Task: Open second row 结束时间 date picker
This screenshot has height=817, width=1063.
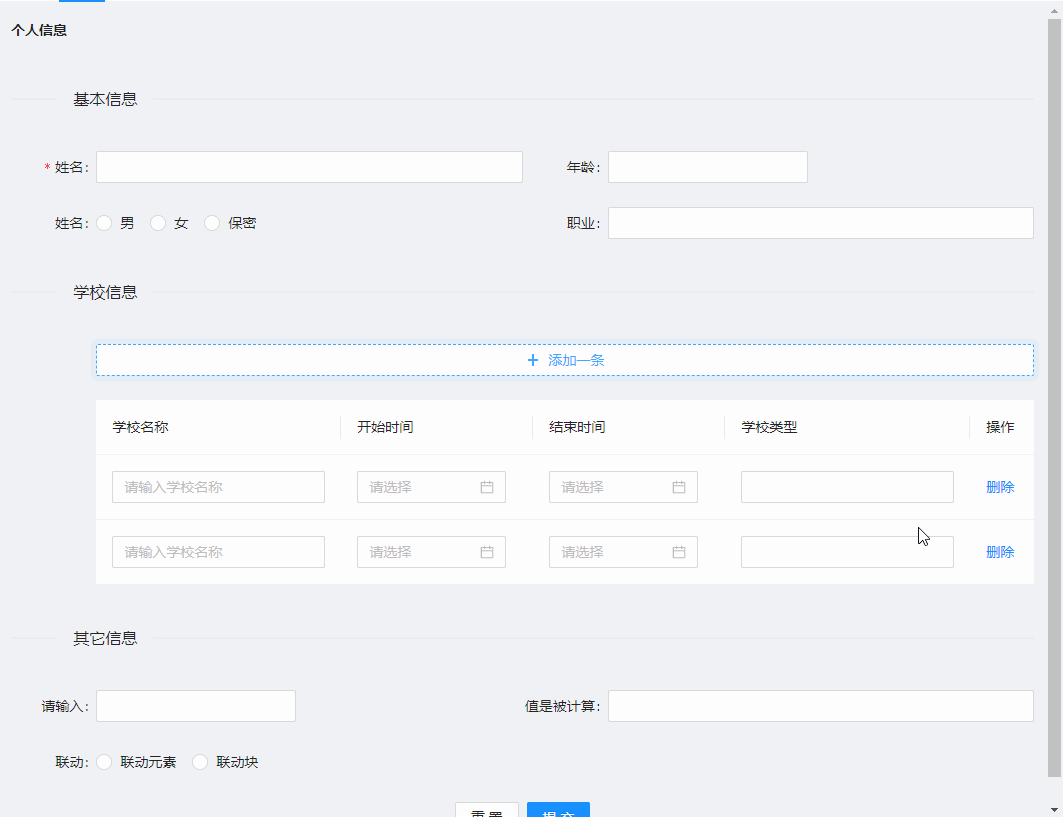Action: [623, 552]
